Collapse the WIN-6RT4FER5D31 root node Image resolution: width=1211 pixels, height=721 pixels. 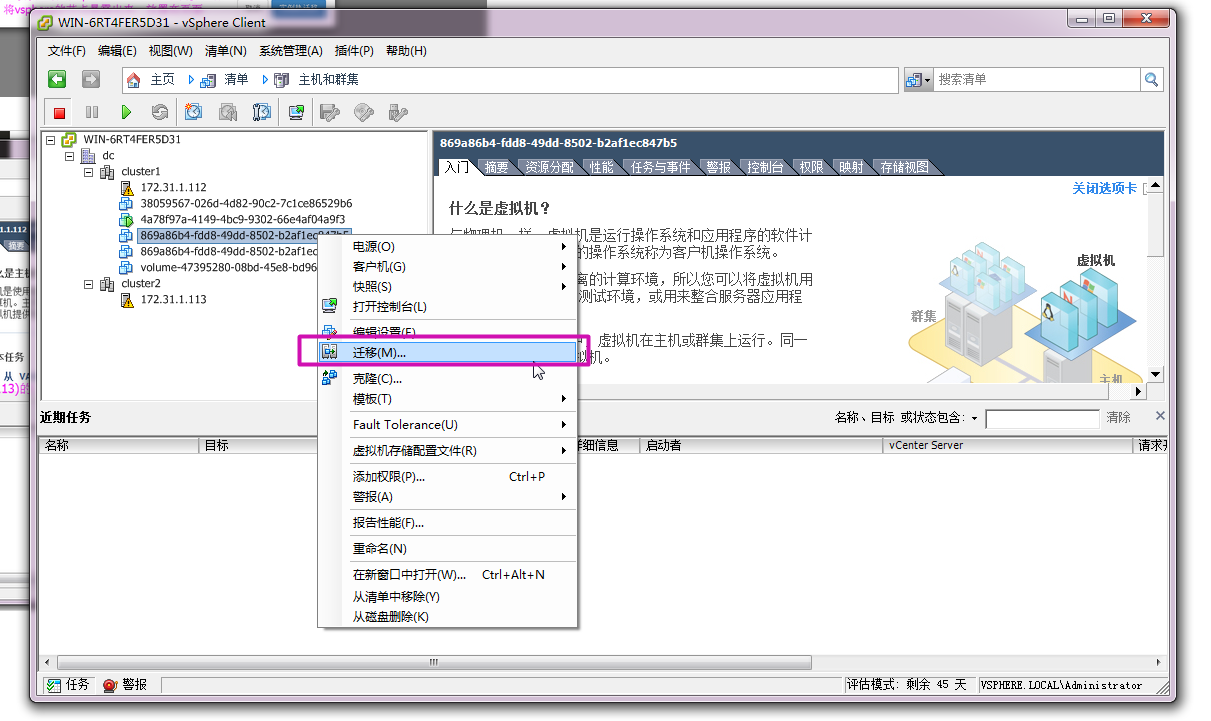coord(50,140)
